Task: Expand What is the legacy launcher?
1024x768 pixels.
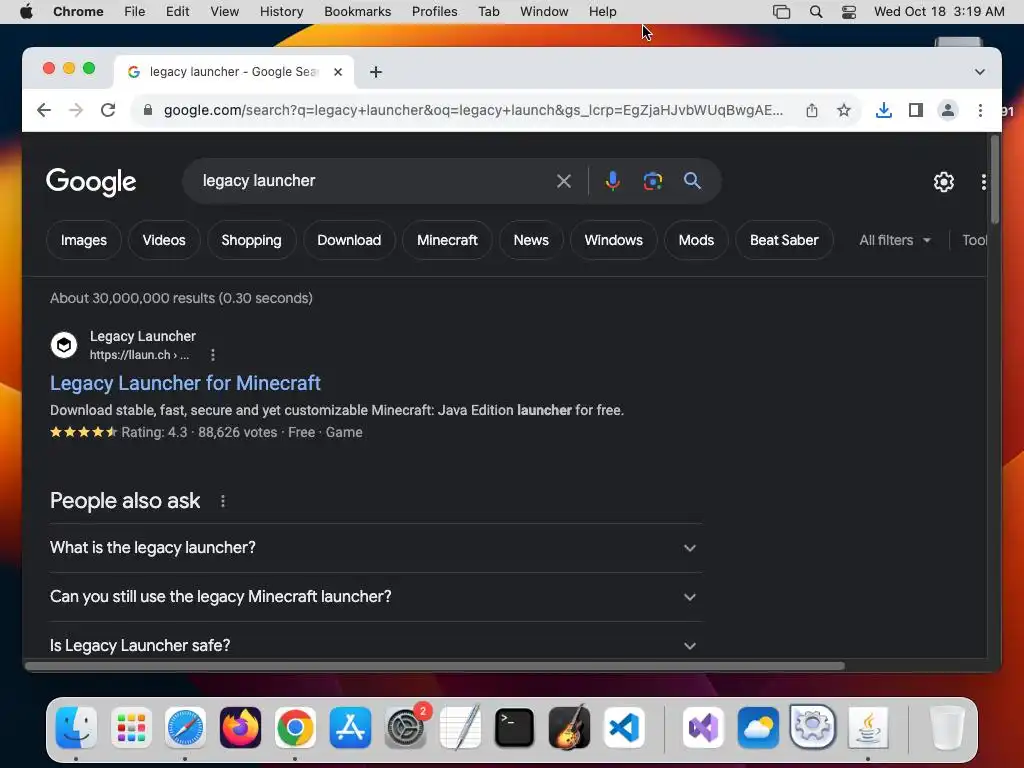Action: [376, 548]
